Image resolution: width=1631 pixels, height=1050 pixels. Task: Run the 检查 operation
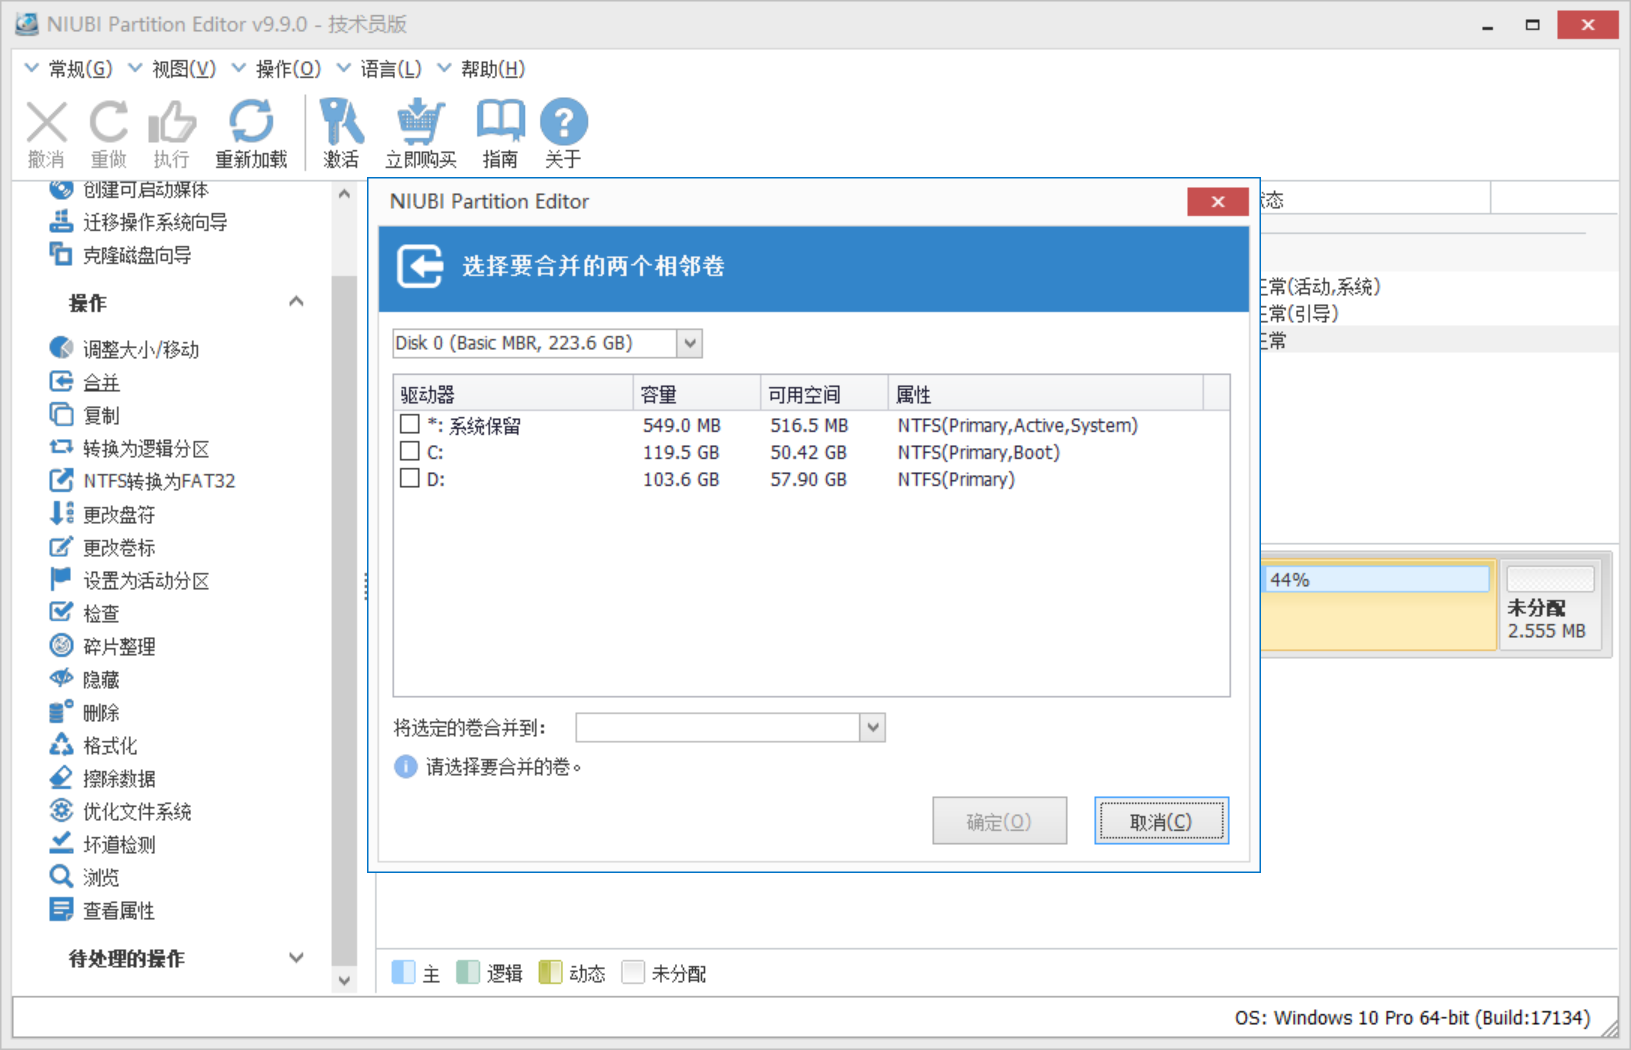(85, 613)
